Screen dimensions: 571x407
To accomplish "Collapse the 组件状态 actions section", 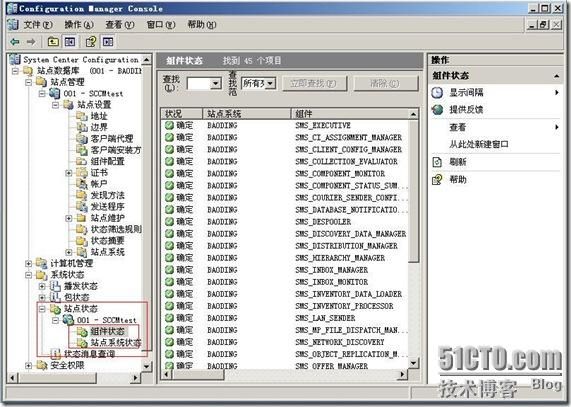I will pos(556,76).
